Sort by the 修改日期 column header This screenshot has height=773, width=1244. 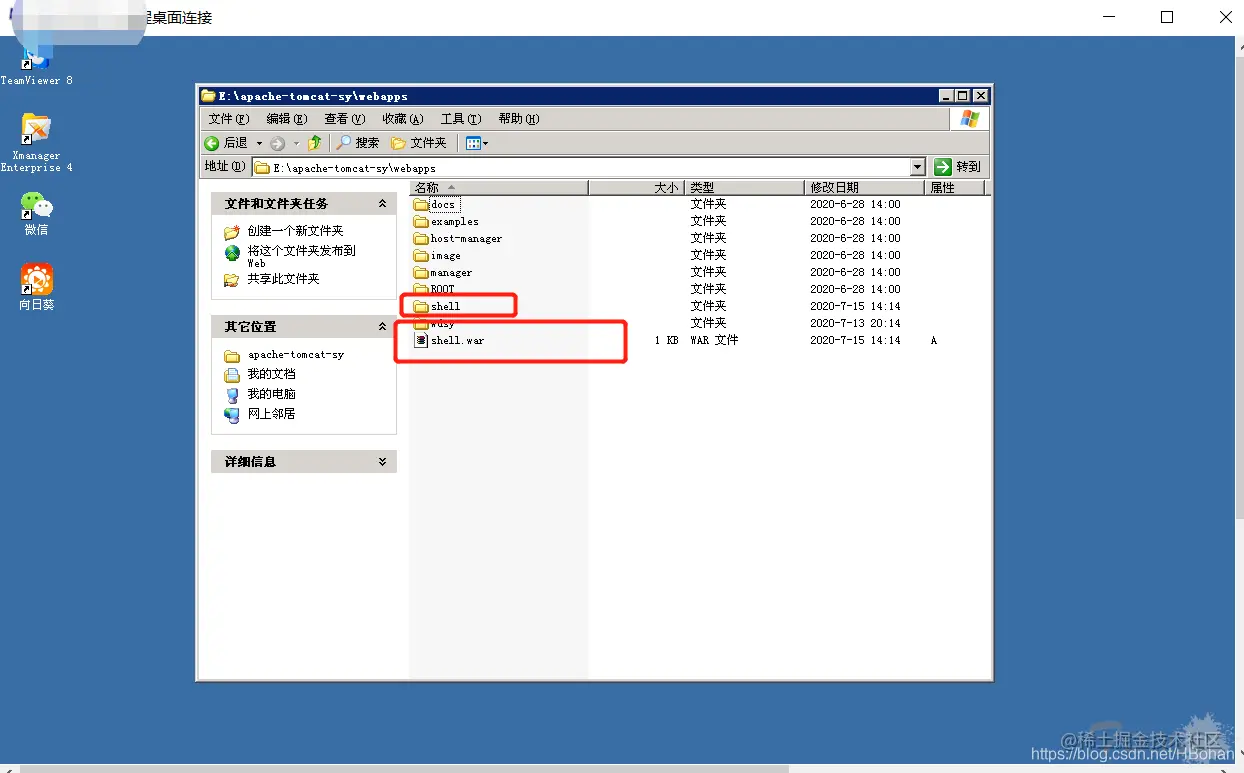pos(865,188)
